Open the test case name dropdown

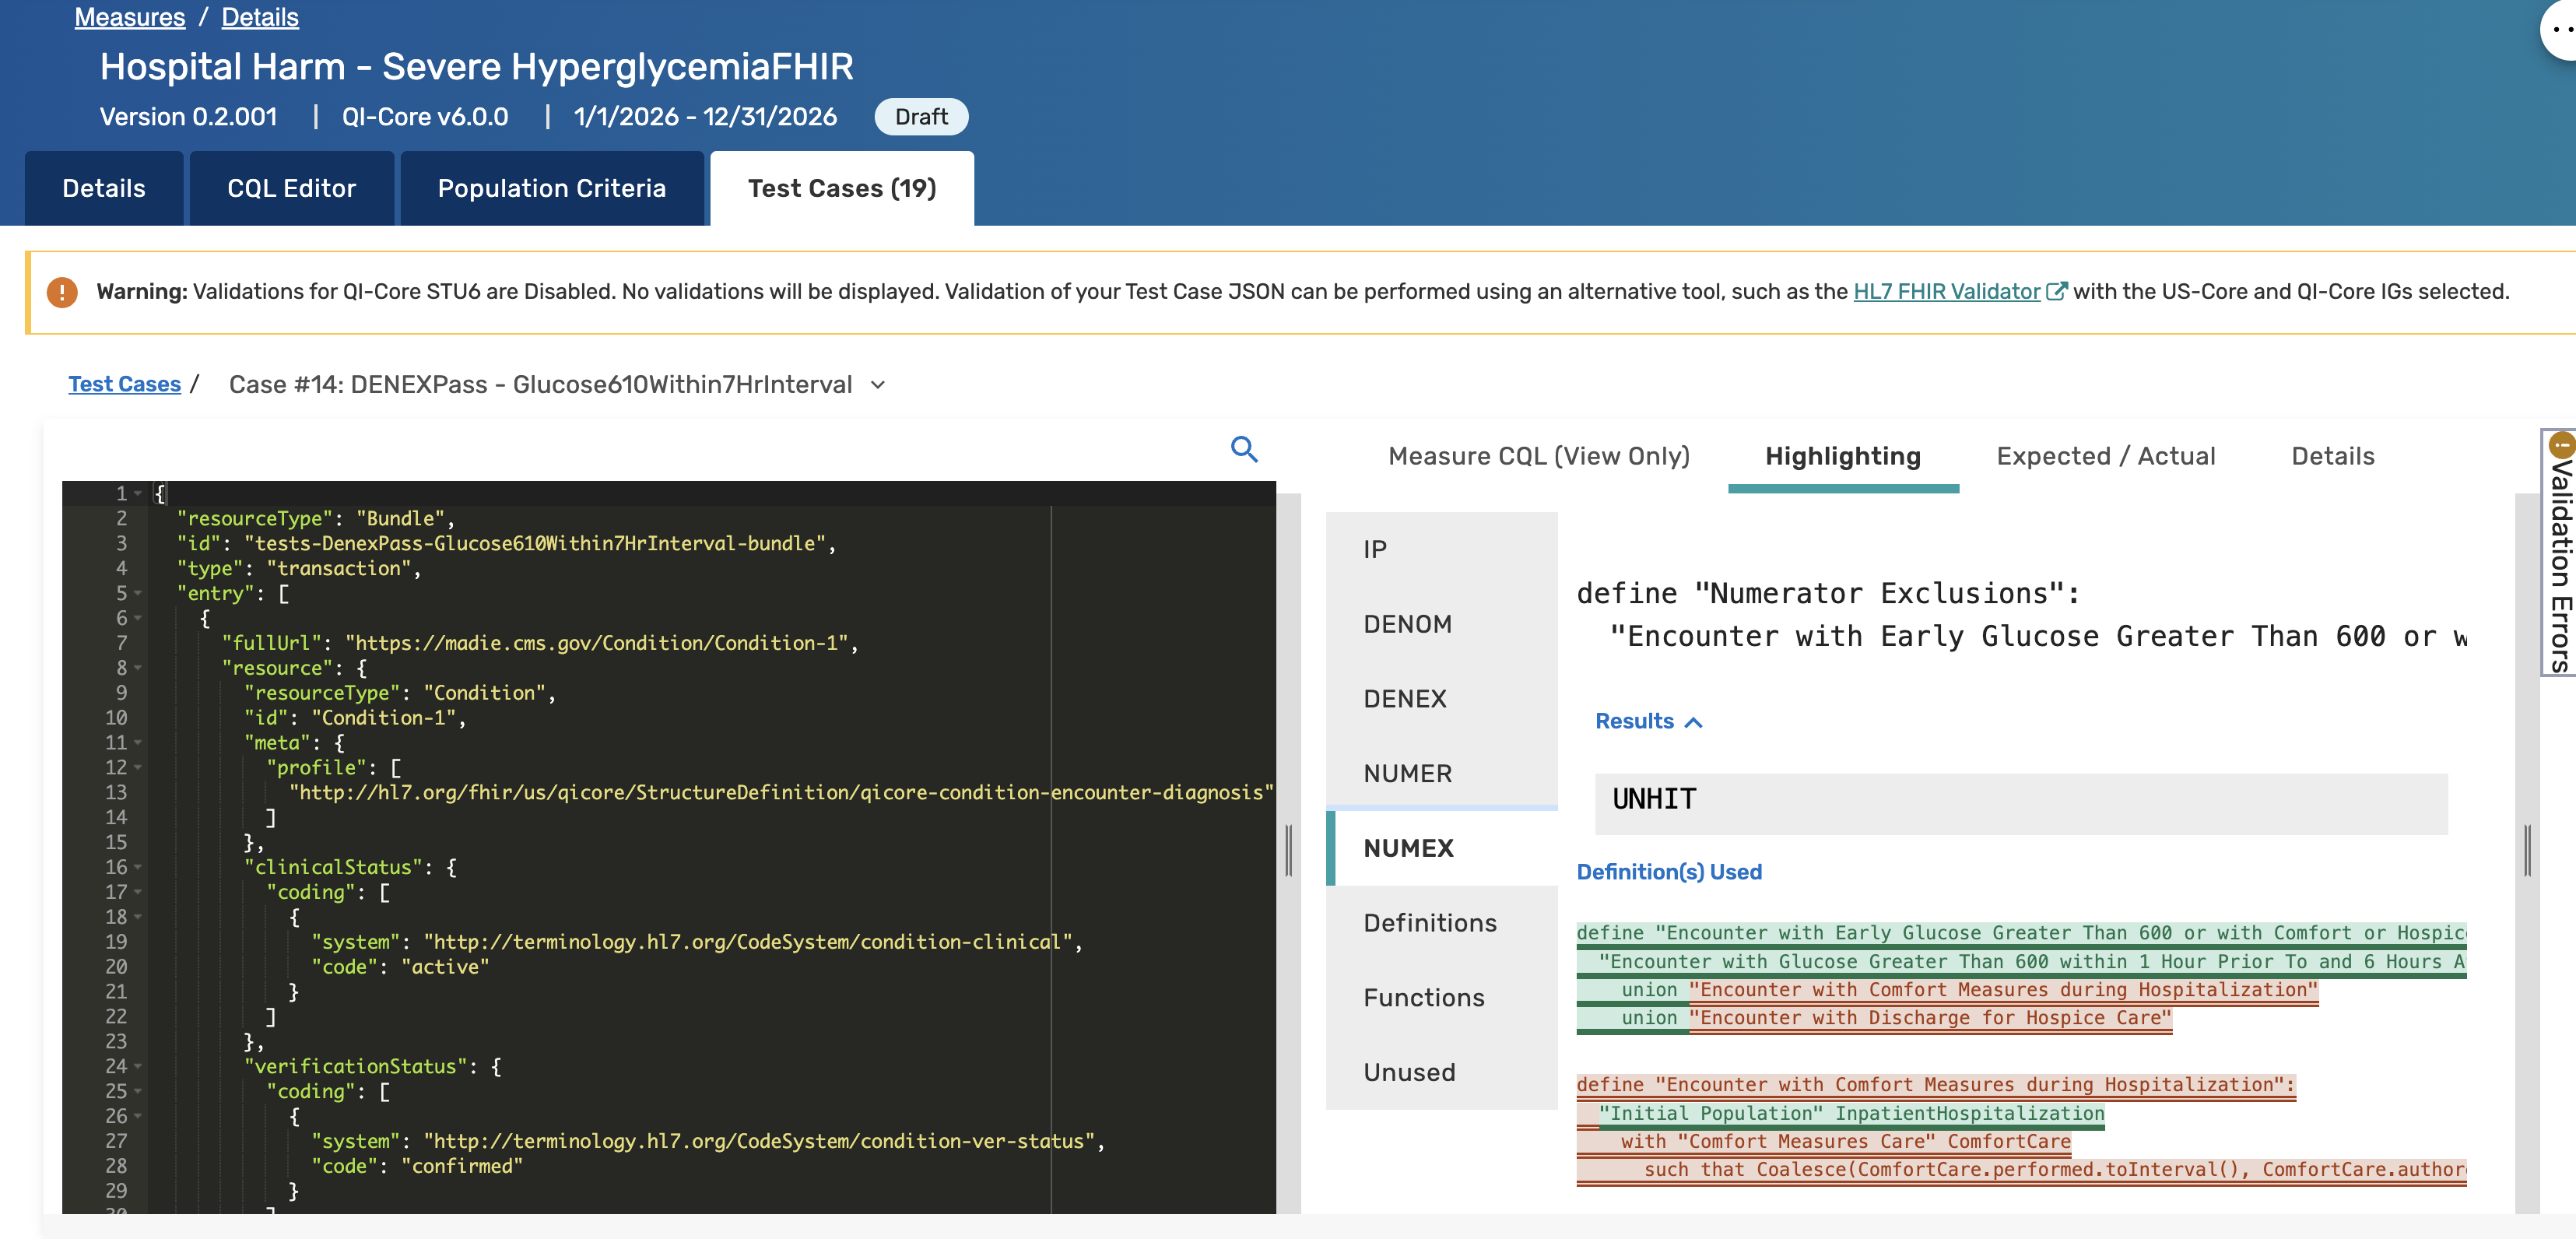(878, 385)
